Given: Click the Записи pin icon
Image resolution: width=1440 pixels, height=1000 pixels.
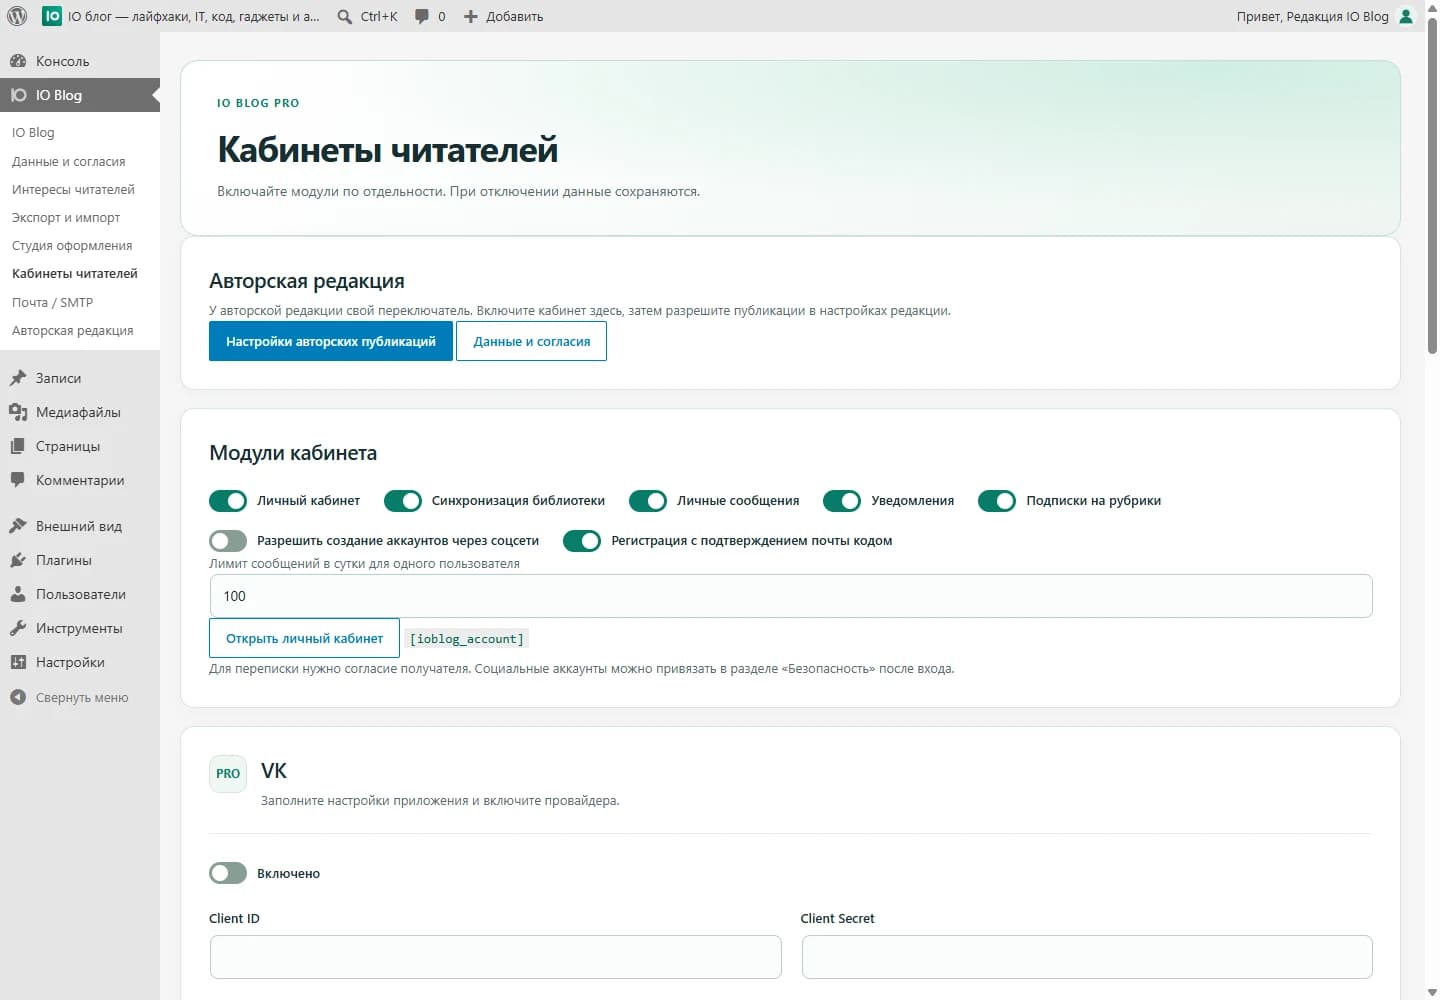Looking at the screenshot, I should click(x=18, y=378).
